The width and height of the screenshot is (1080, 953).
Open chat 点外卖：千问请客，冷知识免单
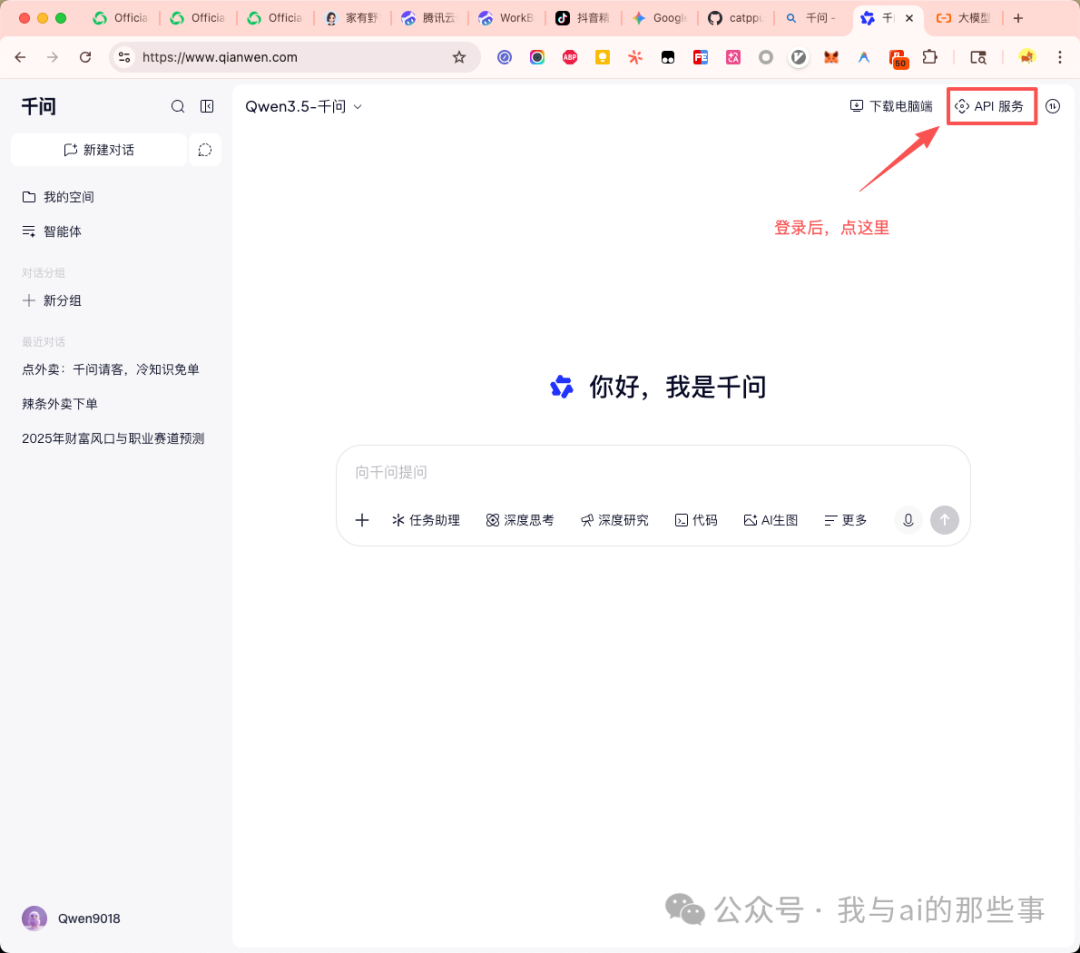coord(111,369)
